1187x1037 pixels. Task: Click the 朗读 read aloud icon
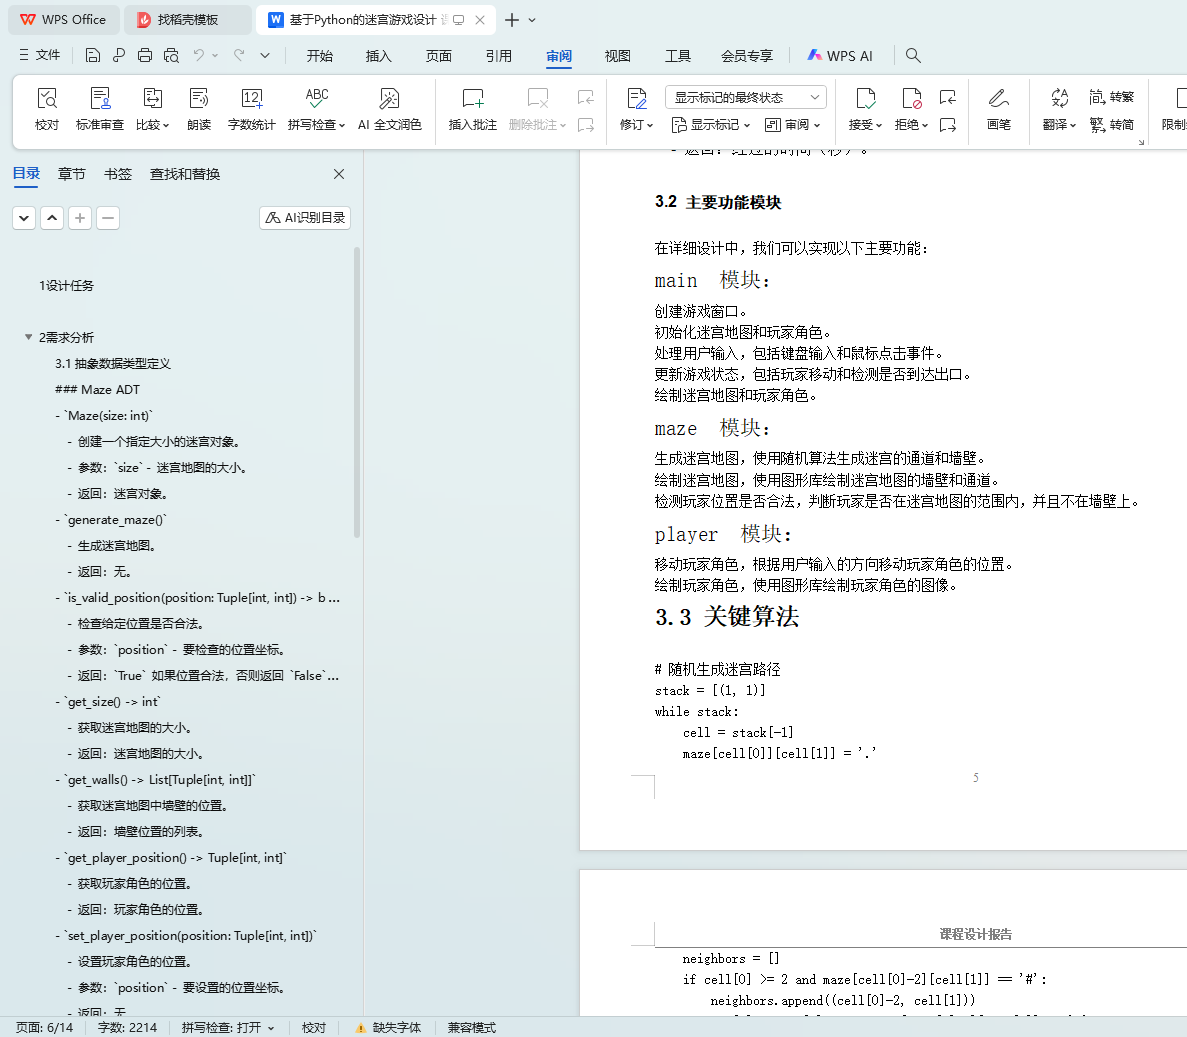(199, 109)
